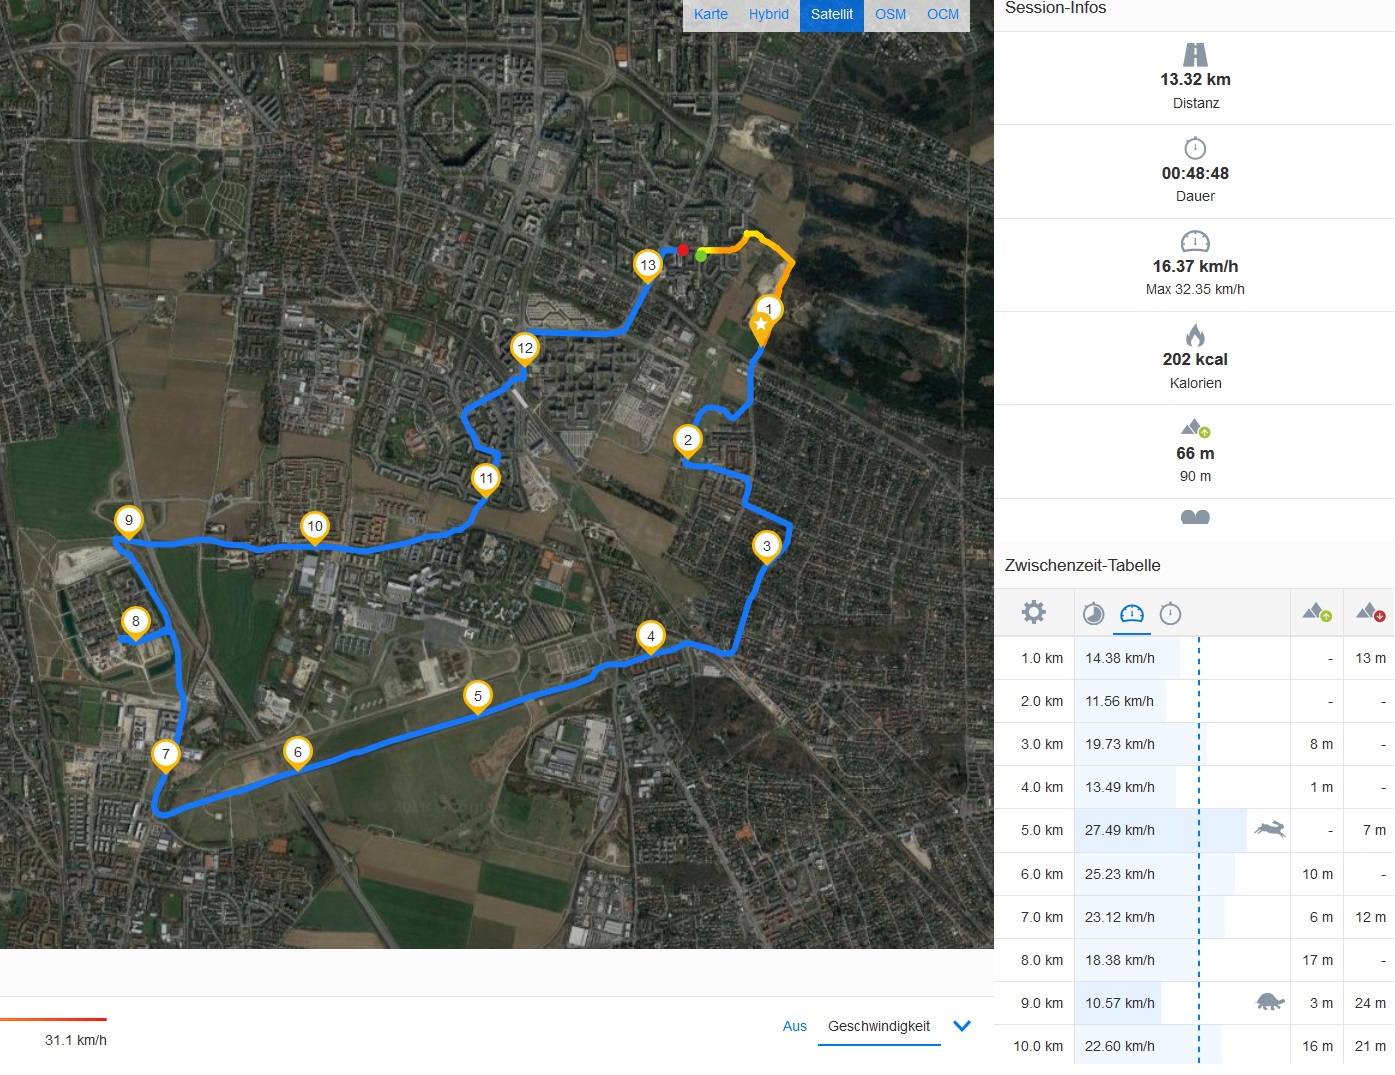1395x1075 pixels.
Task: Click the elevation gain column icon
Action: 1317,612
